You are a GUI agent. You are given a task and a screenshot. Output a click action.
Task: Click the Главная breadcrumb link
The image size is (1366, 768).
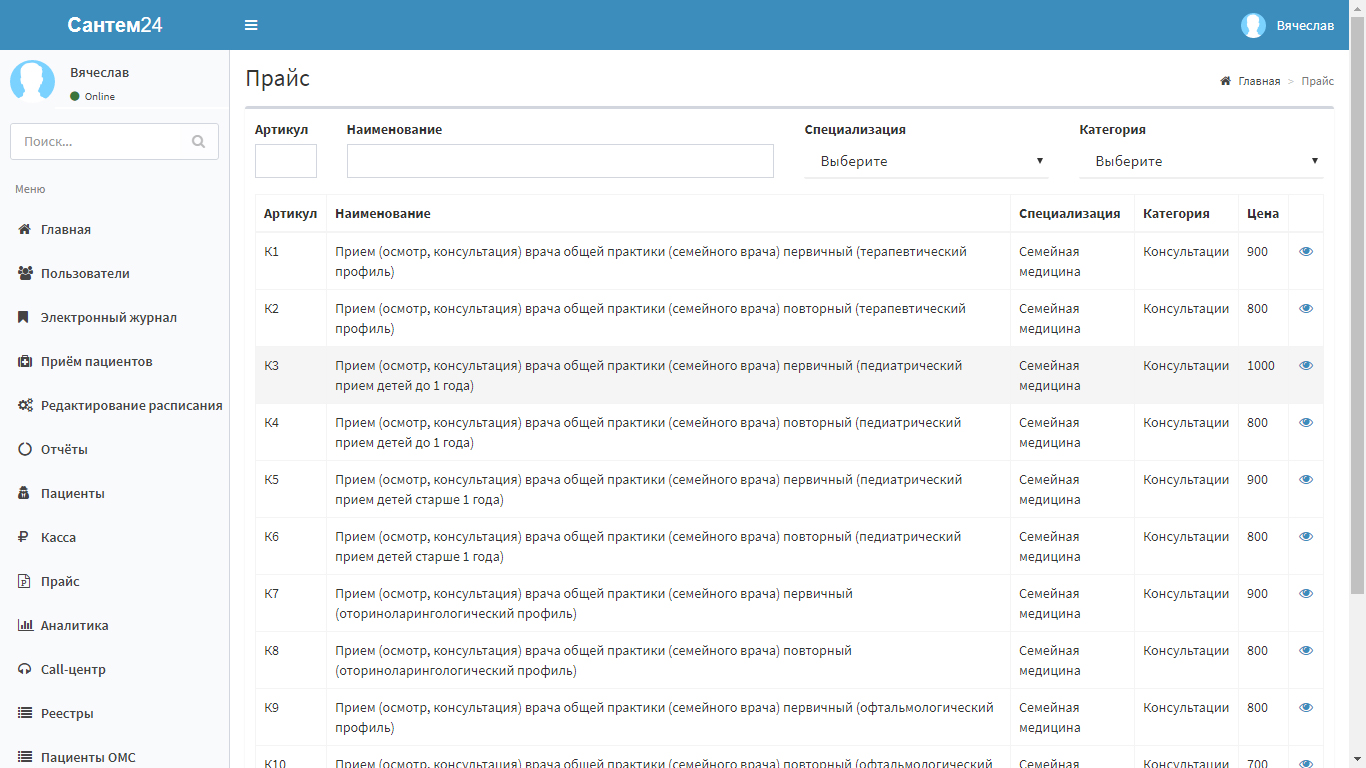tap(1259, 81)
